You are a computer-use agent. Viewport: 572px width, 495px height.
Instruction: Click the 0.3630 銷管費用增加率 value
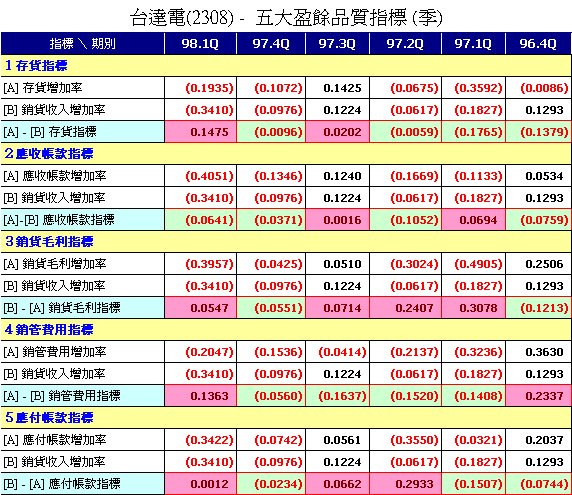[544, 352]
